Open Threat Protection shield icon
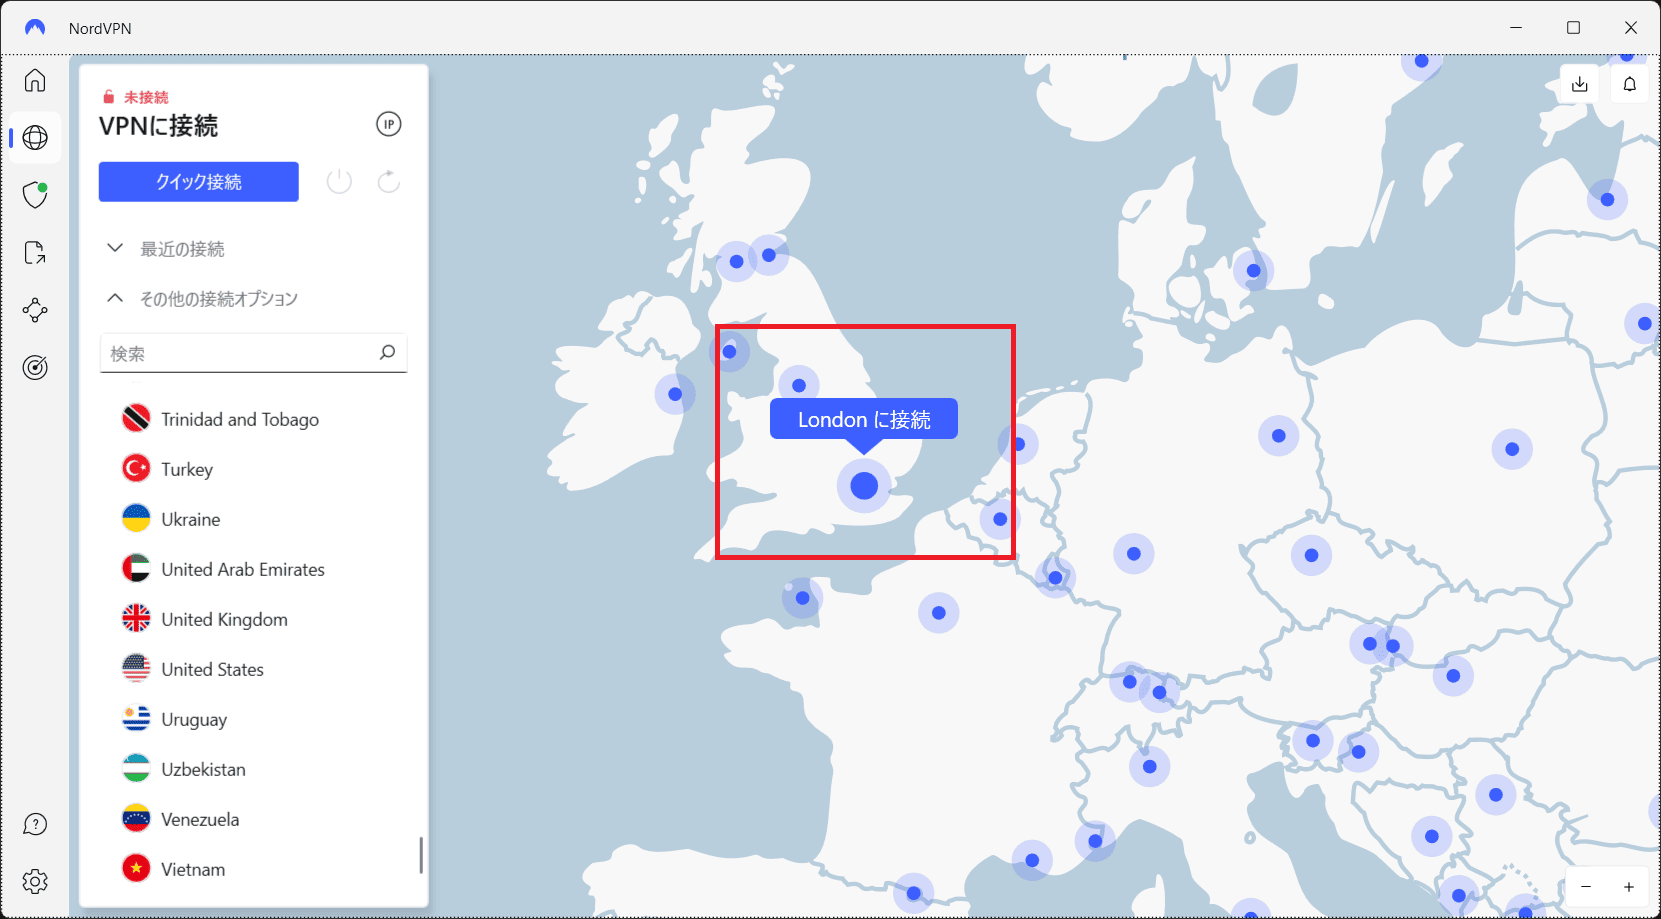The height and width of the screenshot is (919, 1661). coord(35,194)
